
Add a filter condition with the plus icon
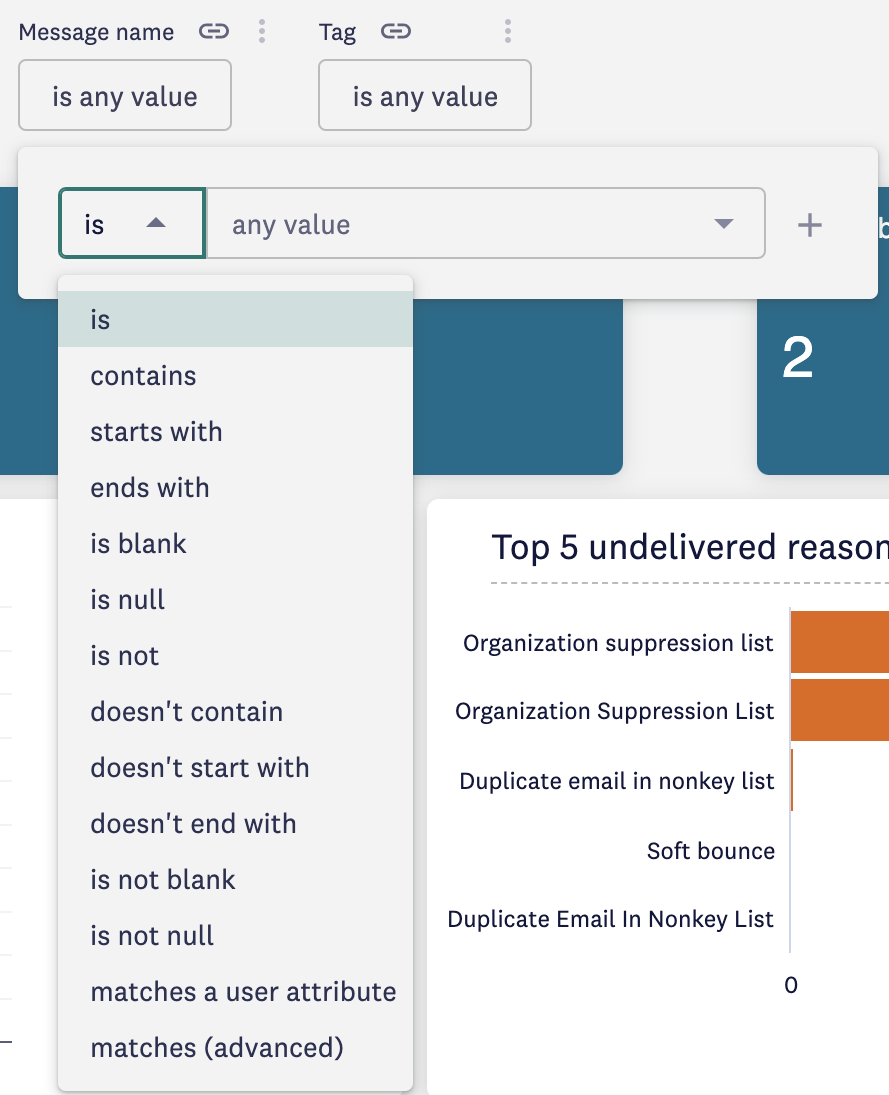(x=809, y=225)
